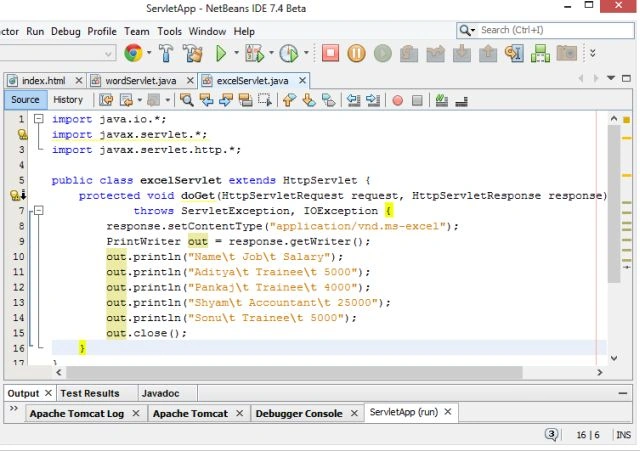Open the hint lightbulb on the javax.servlet import line

tap(22, 134)
